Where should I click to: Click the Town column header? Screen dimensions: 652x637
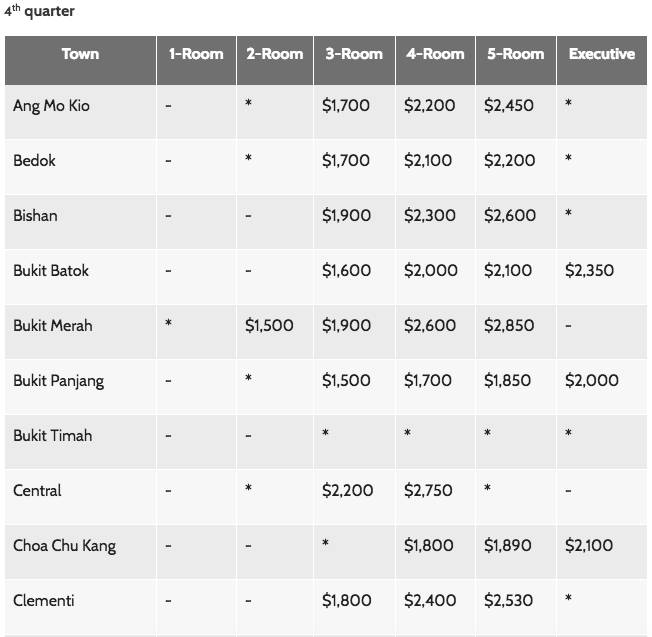coord(80,54)
